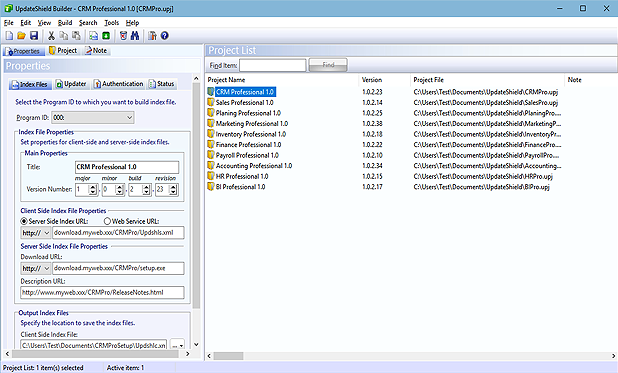Viewport: 618px width, 373px height.
Task: Increase the revision number spinner
Action: click(x=173, y=187)
